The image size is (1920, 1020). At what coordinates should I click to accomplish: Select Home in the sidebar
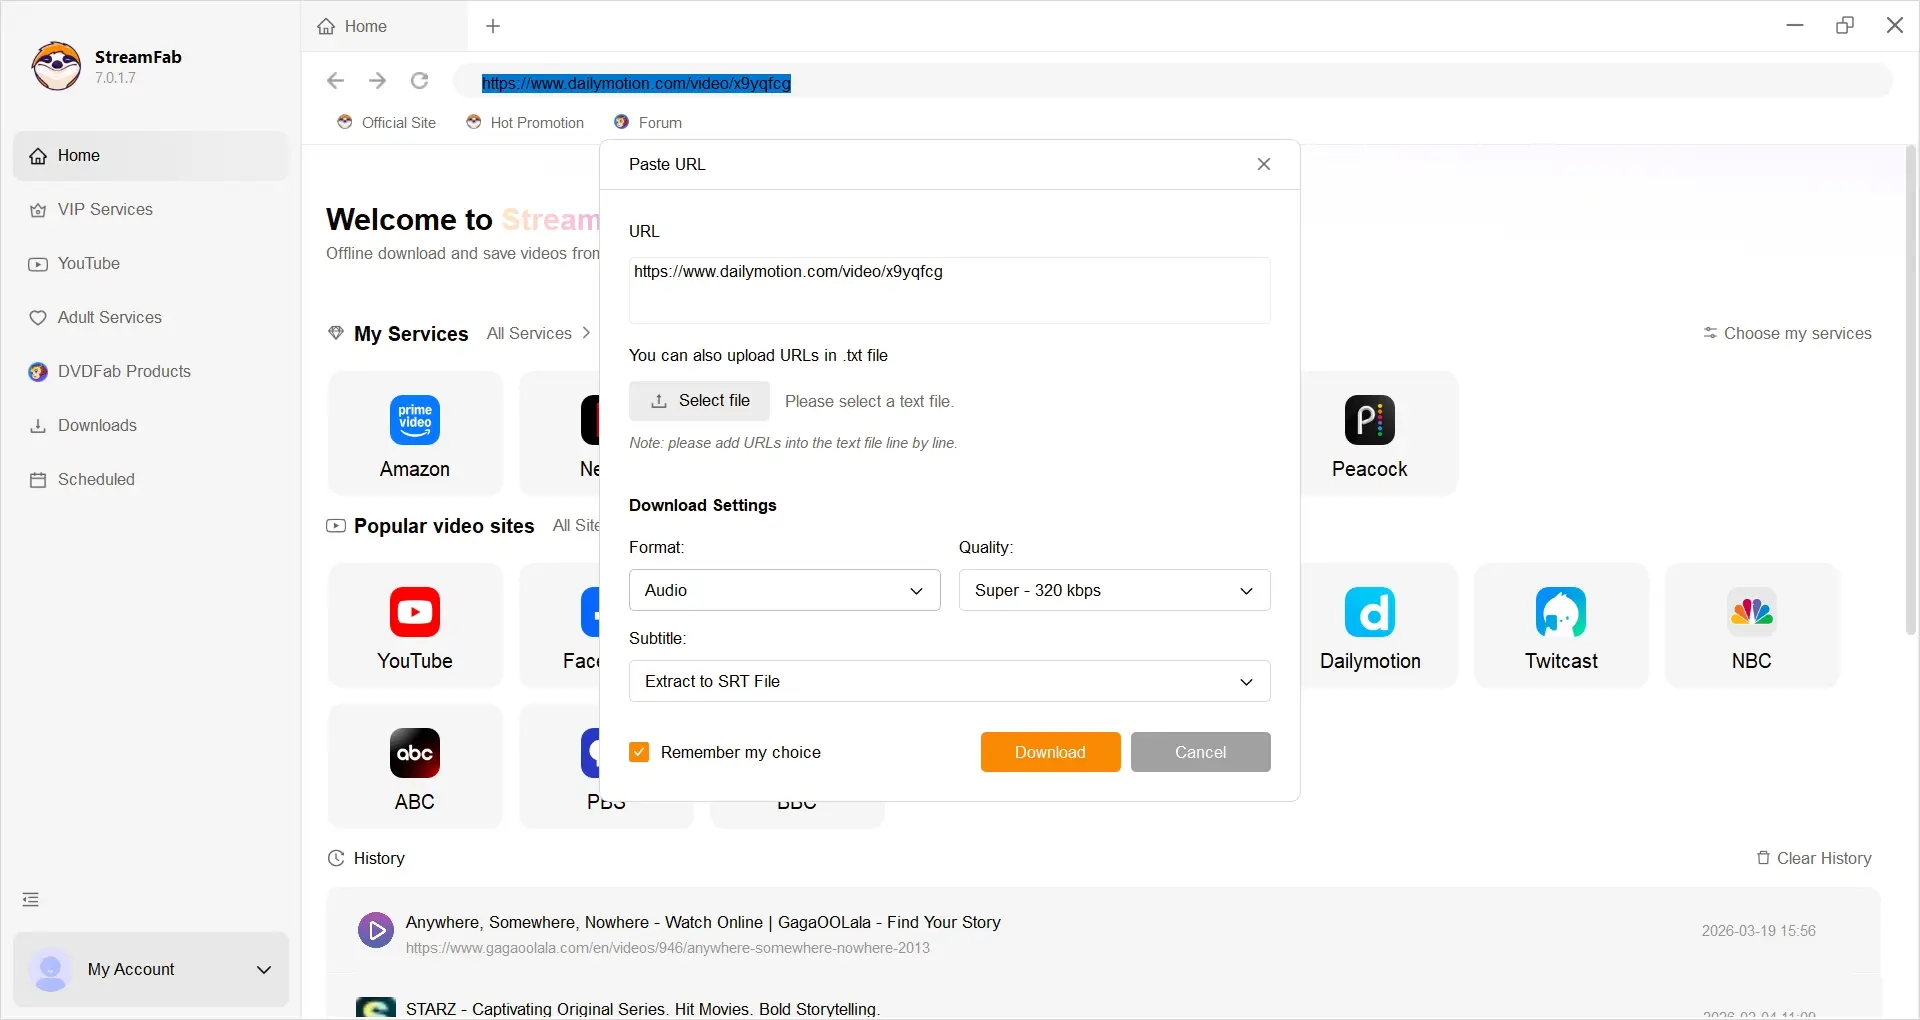coord(151,156)
